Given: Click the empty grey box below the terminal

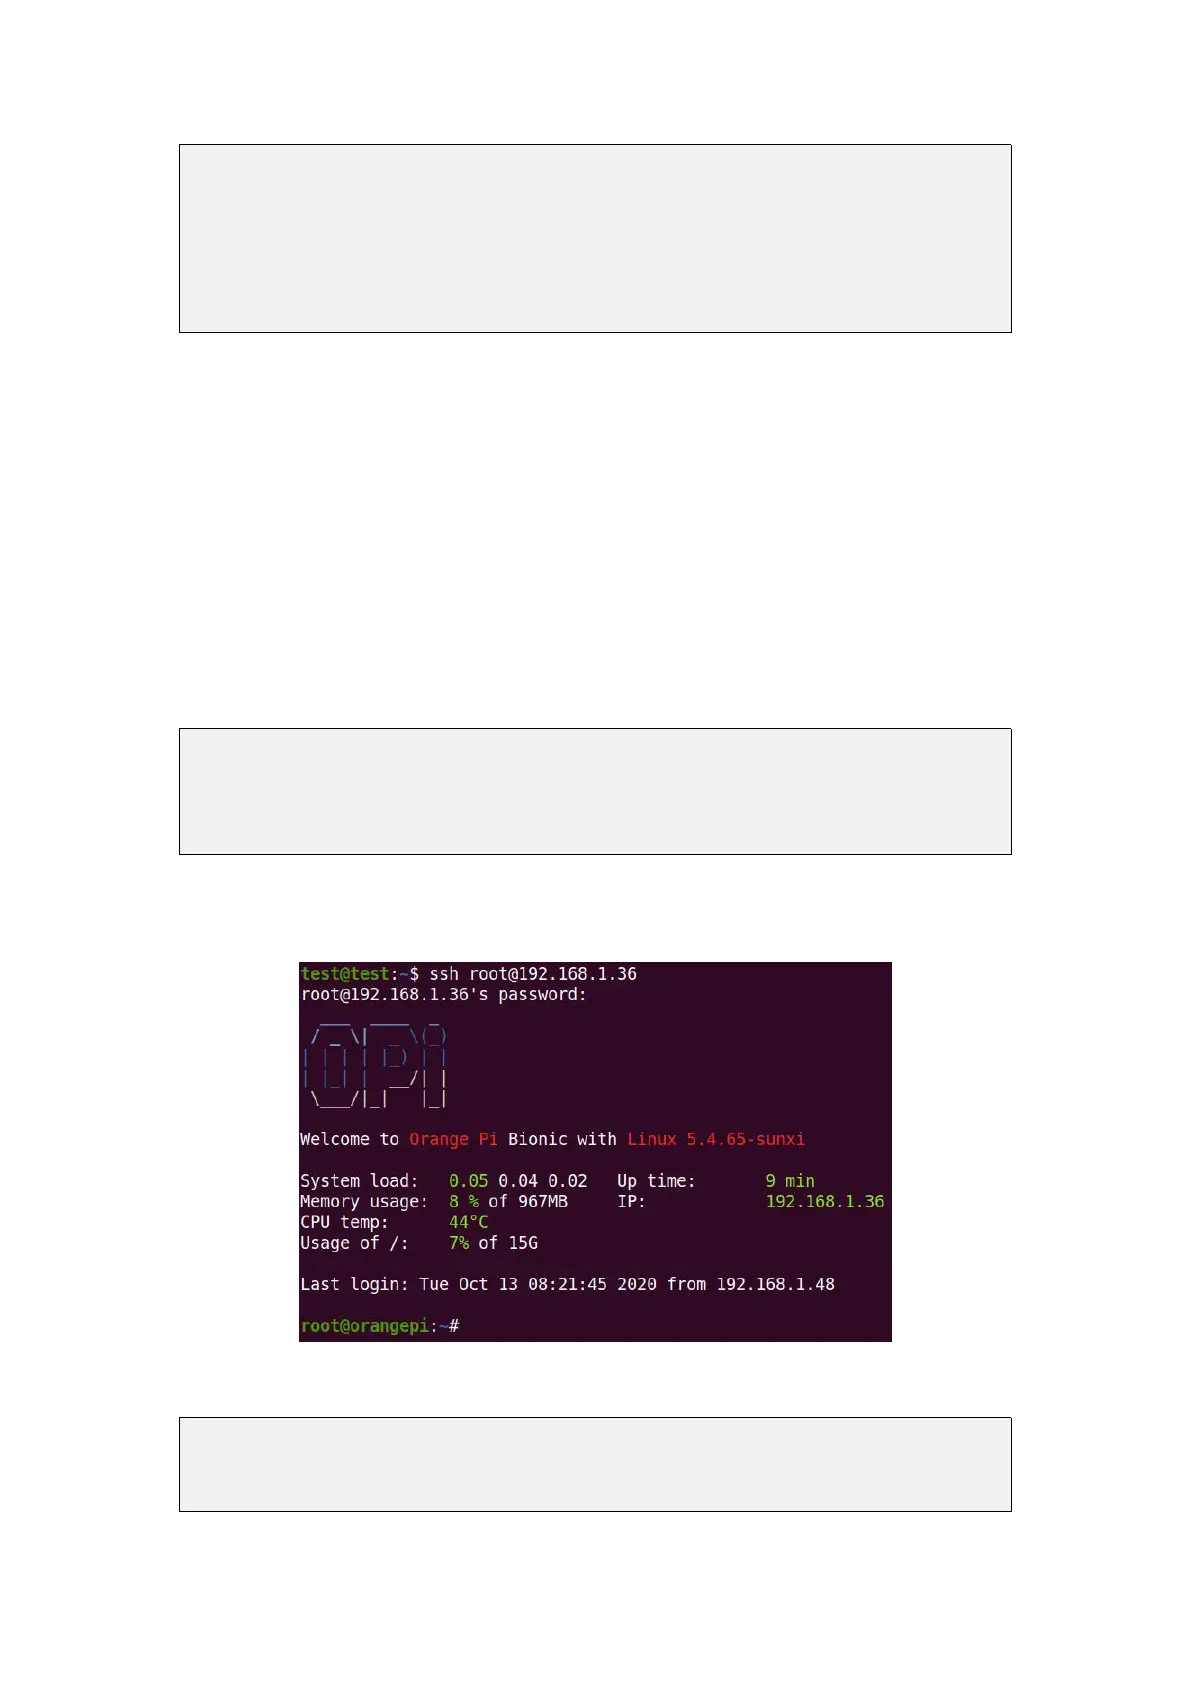Looking at the screenshot, I should coord(595,1465).
